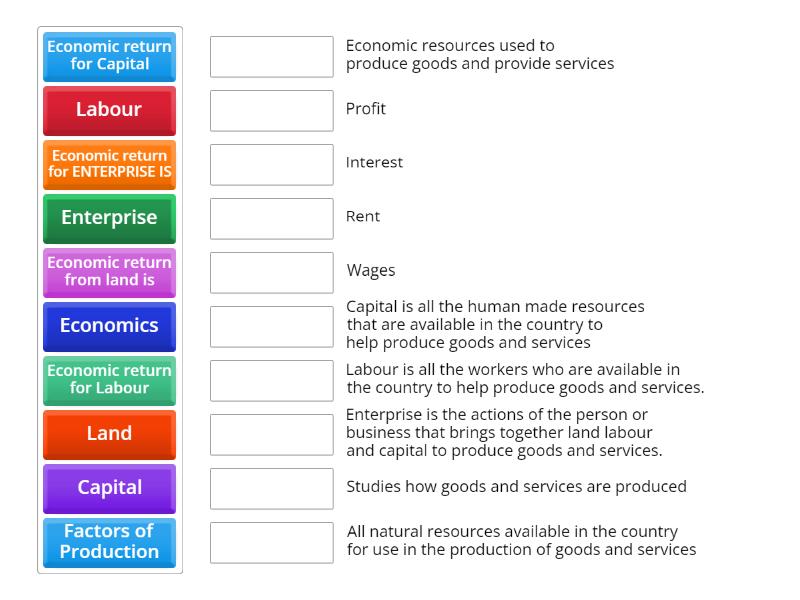Click the answer box beside "Wages"
The width and height of the screenshot is (800, 600).
[271, 272]
